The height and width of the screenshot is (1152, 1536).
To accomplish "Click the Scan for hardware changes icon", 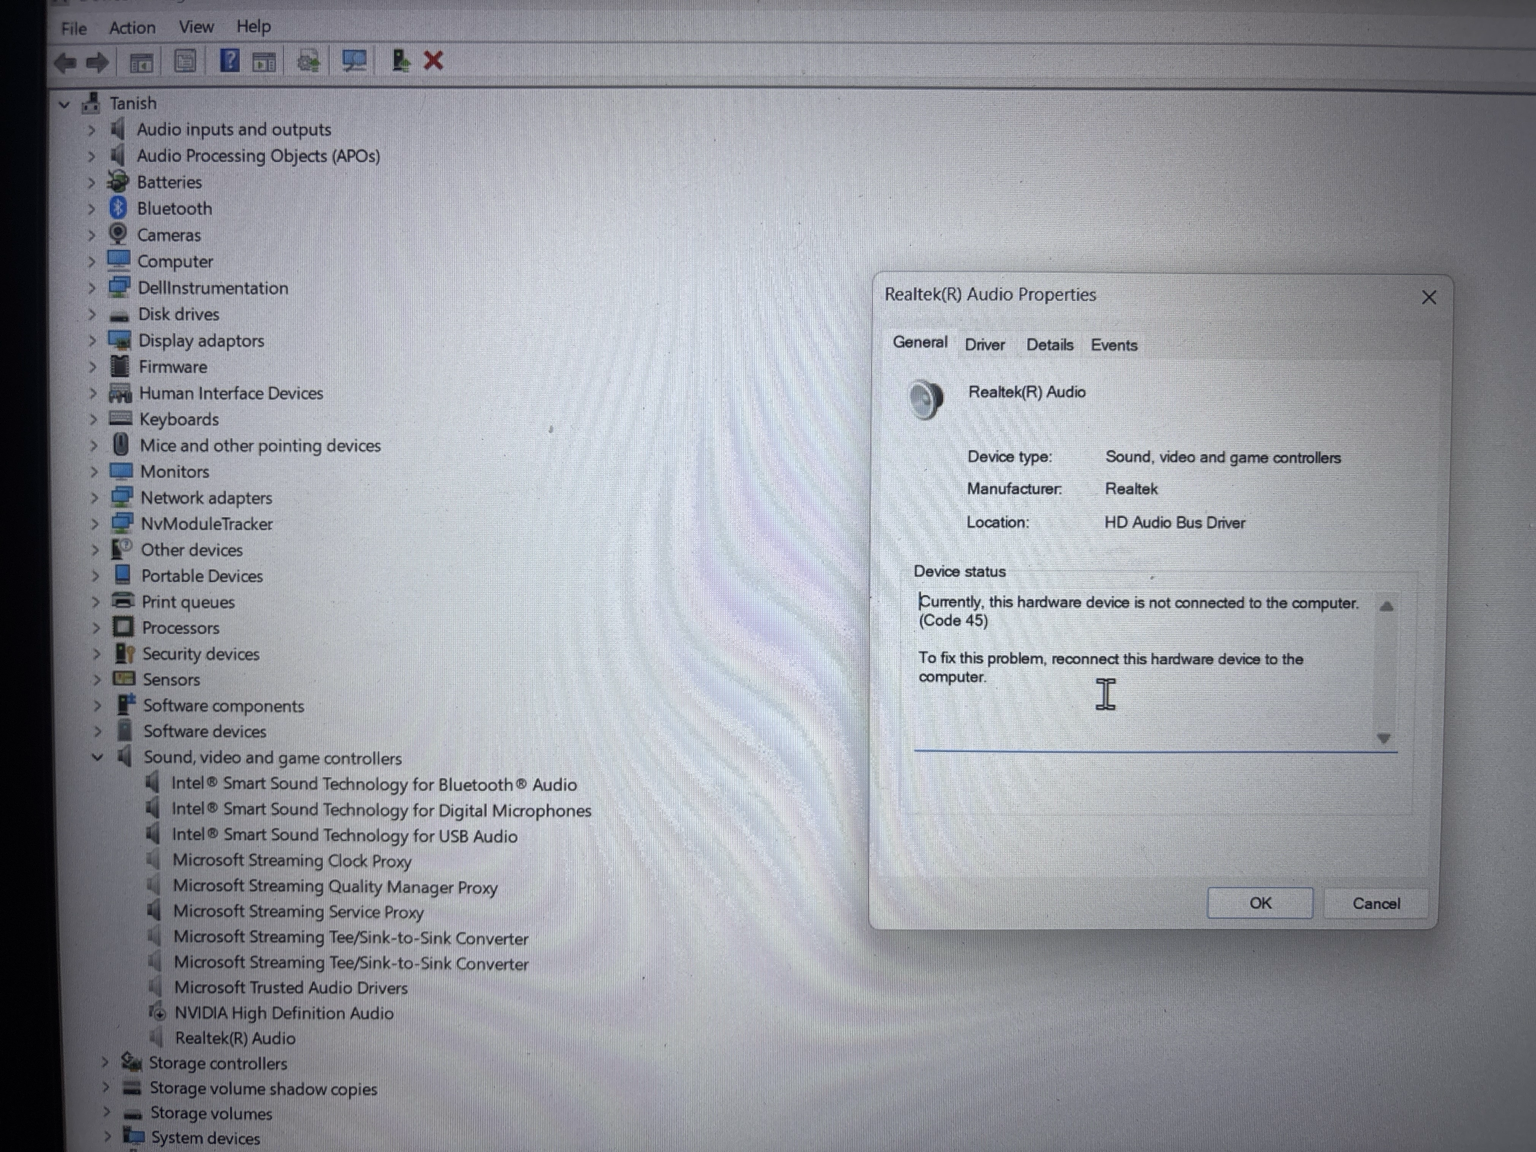I will pyautogui.click(x=354, y=61).
